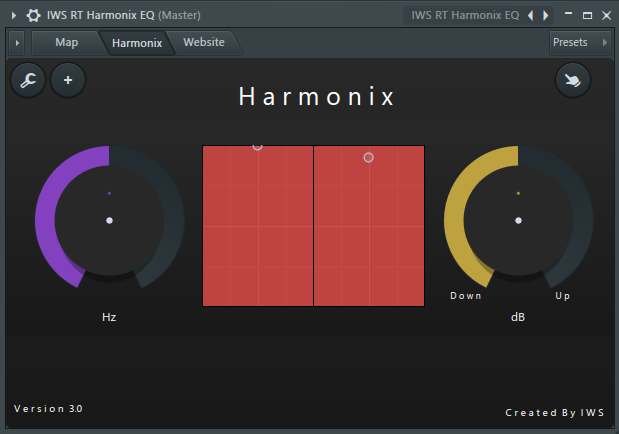The image size is (619, 434).
Task: Click the Up label
Action: pos(563,296)
